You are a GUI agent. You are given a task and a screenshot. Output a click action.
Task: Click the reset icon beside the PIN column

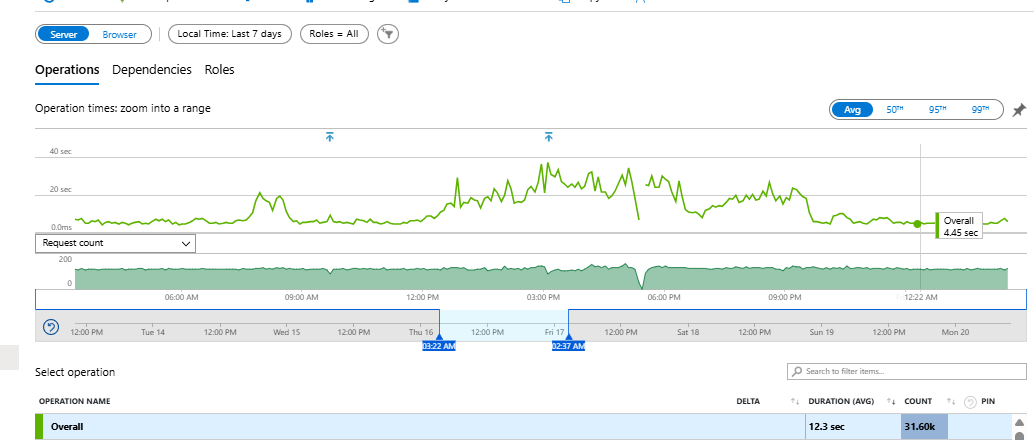pyautogui.click(x=970, y=401)
